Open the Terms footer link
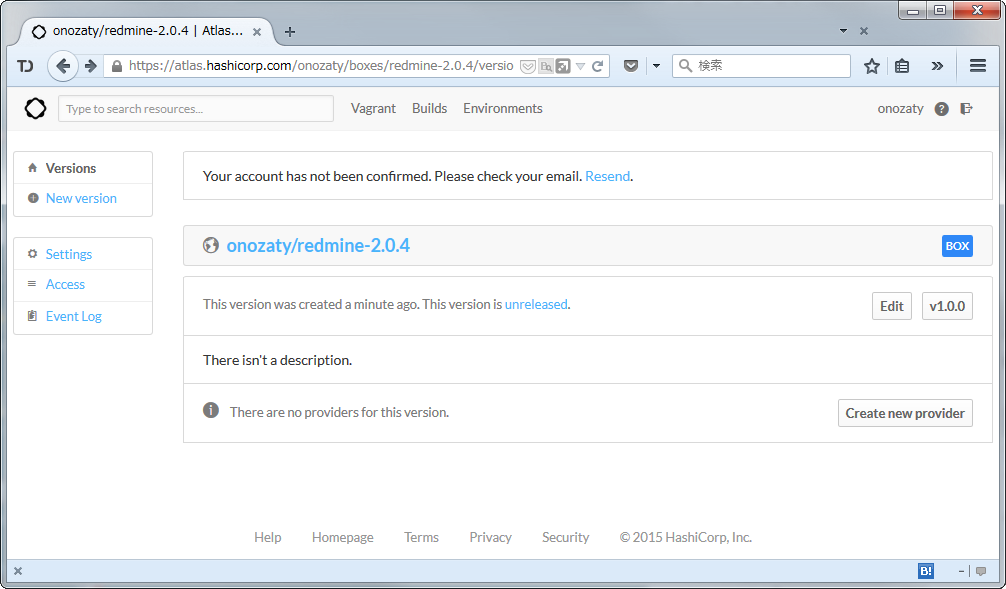This screenshot has width=1006, height=589. [422, 537]
